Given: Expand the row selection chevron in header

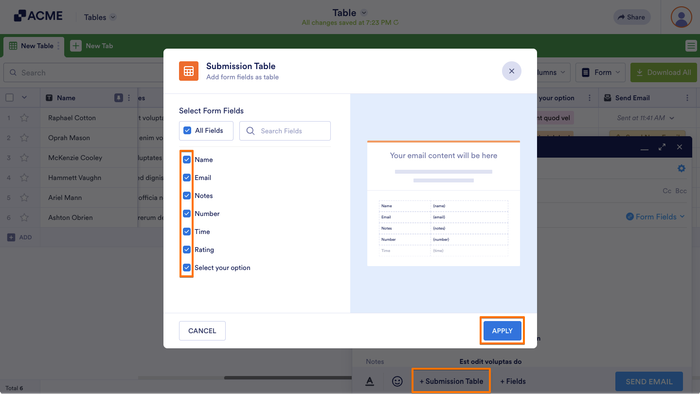Looking at the screenshot, I should [24, 97].
